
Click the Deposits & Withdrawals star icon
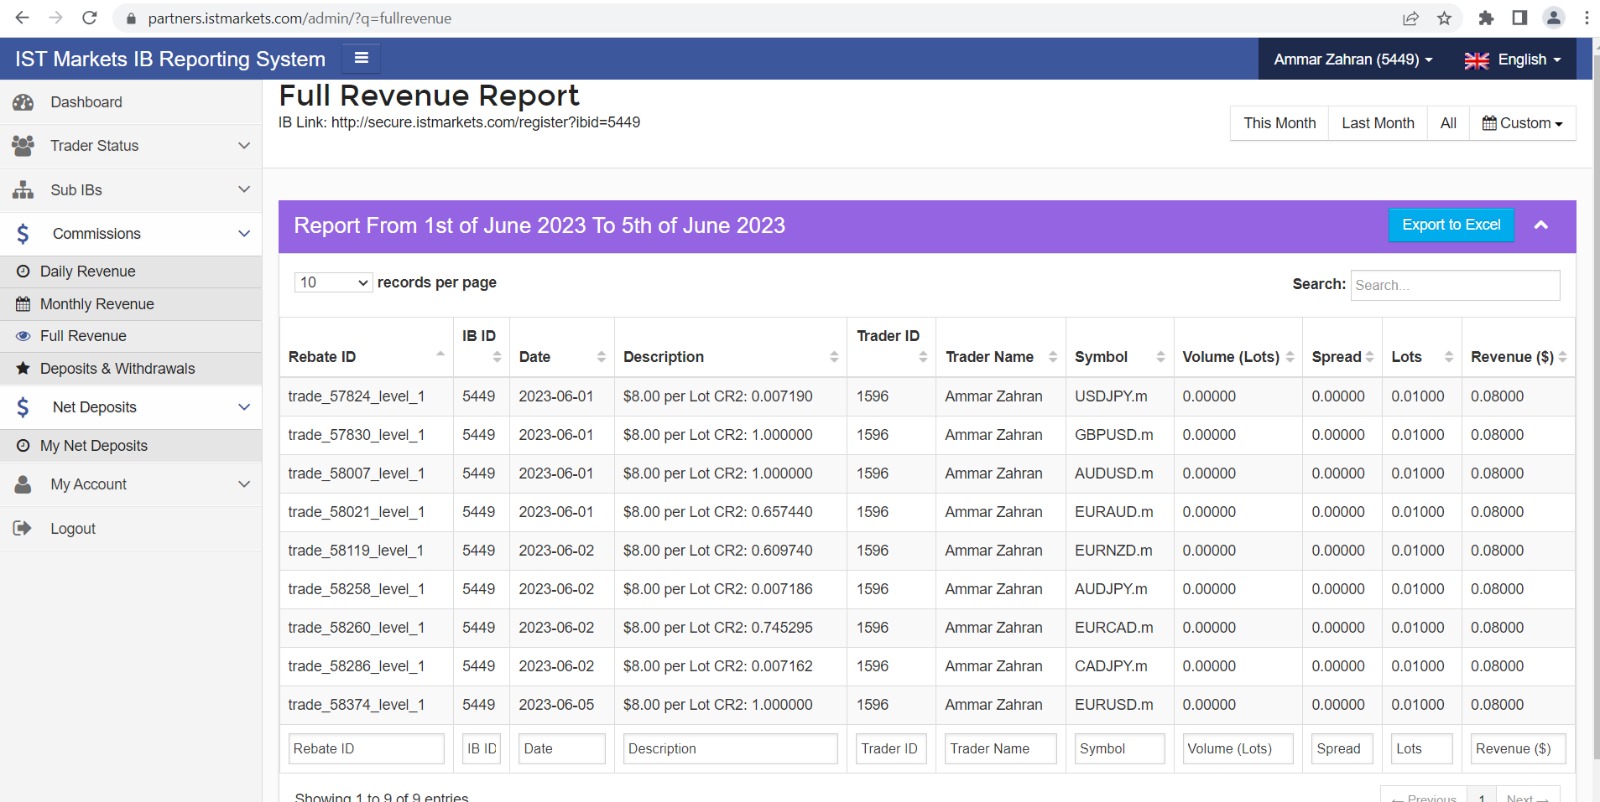[x=23, y=368]
